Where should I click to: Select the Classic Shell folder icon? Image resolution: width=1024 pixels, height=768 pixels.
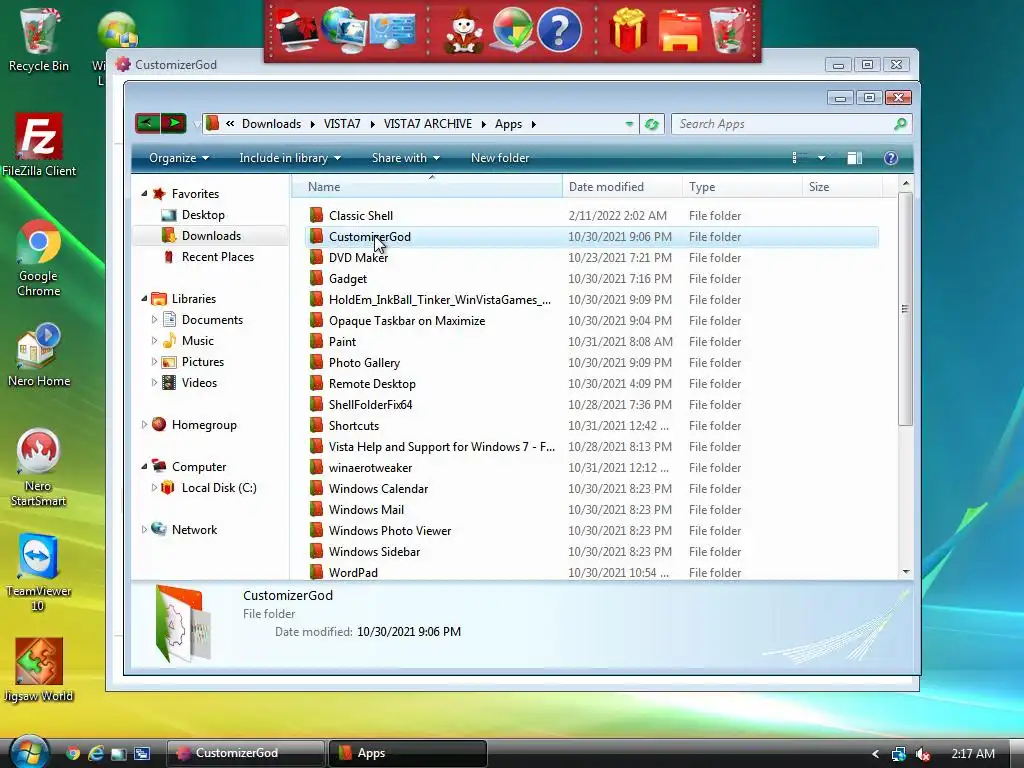316,216
